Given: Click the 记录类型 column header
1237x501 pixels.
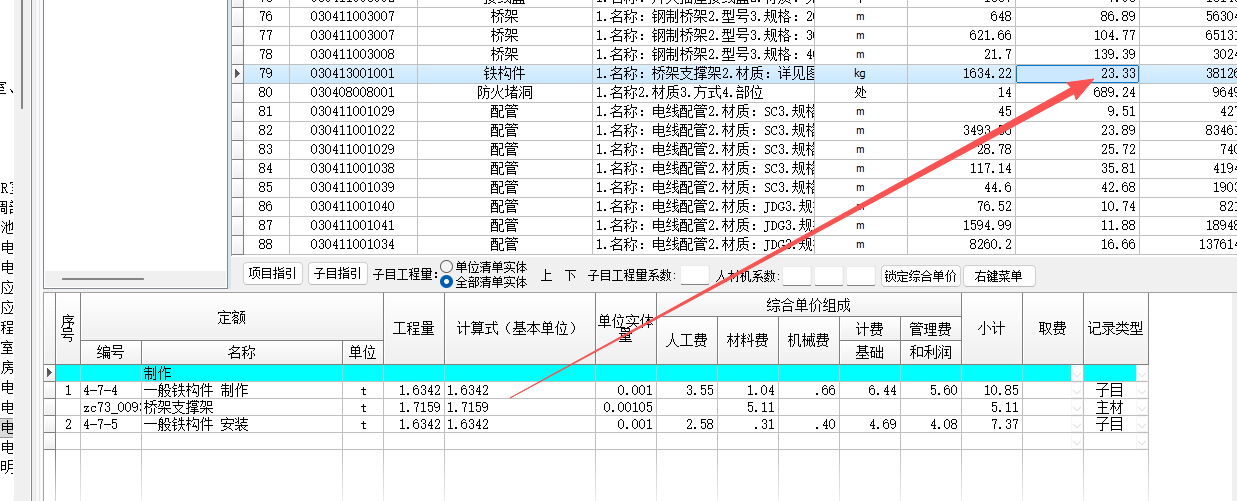Looking at the screenshot, I should [x=1115, y=328].
